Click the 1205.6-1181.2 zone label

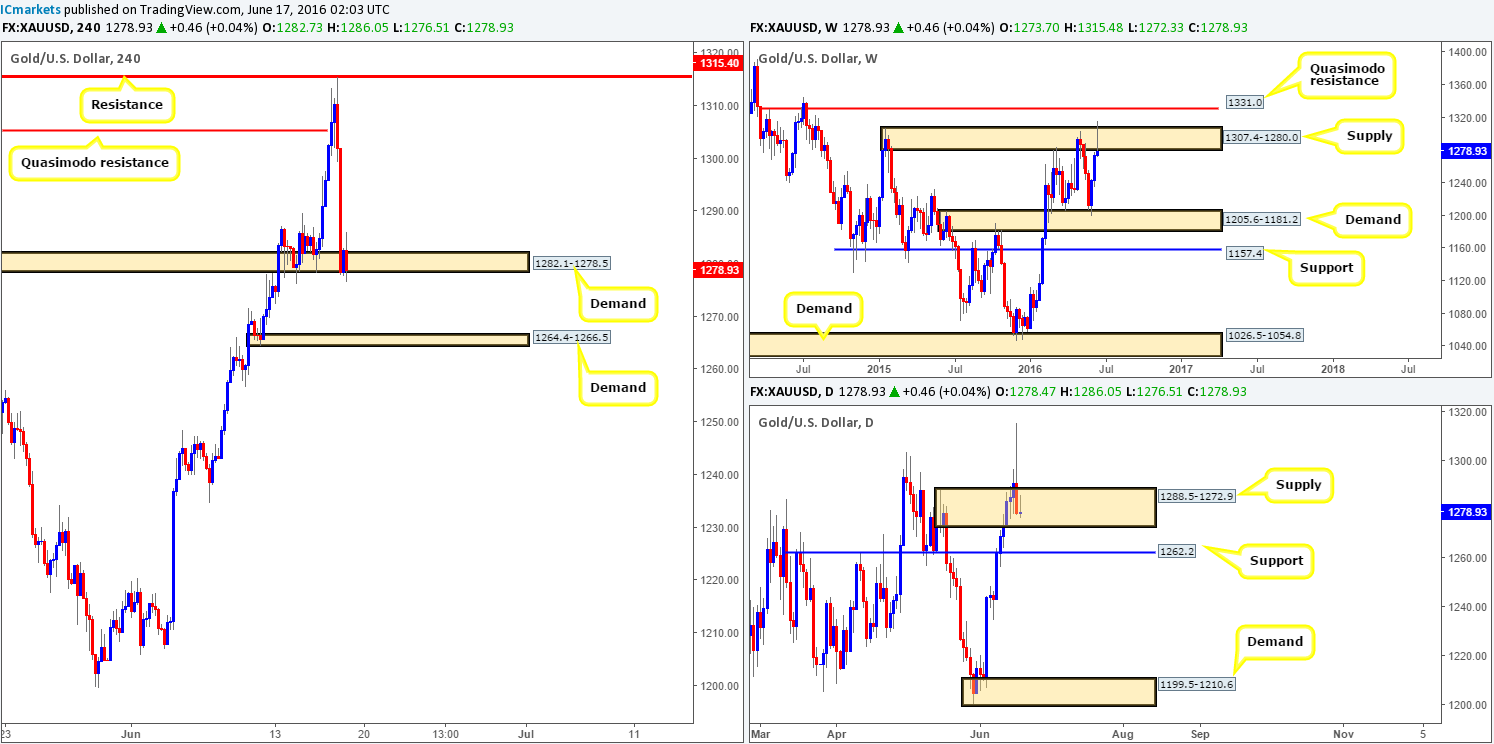click(1262, 218)
